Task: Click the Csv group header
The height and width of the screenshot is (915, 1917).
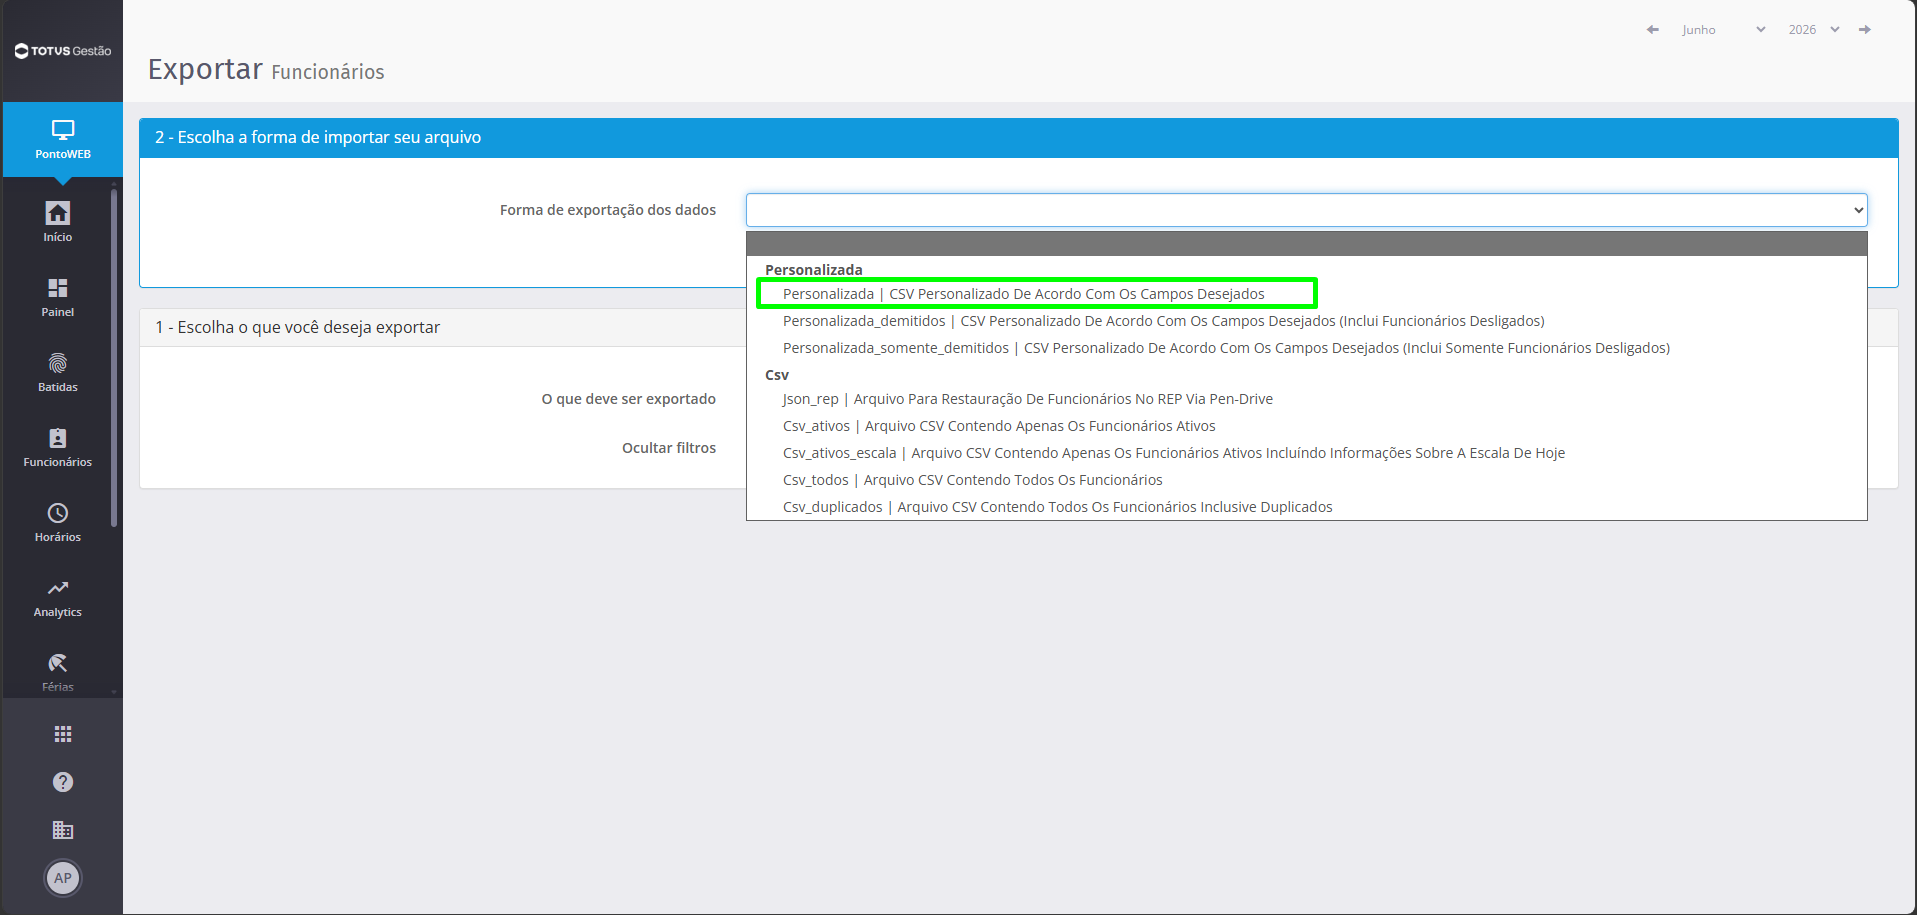Action: pyautogui.click(x=777, y=375)
